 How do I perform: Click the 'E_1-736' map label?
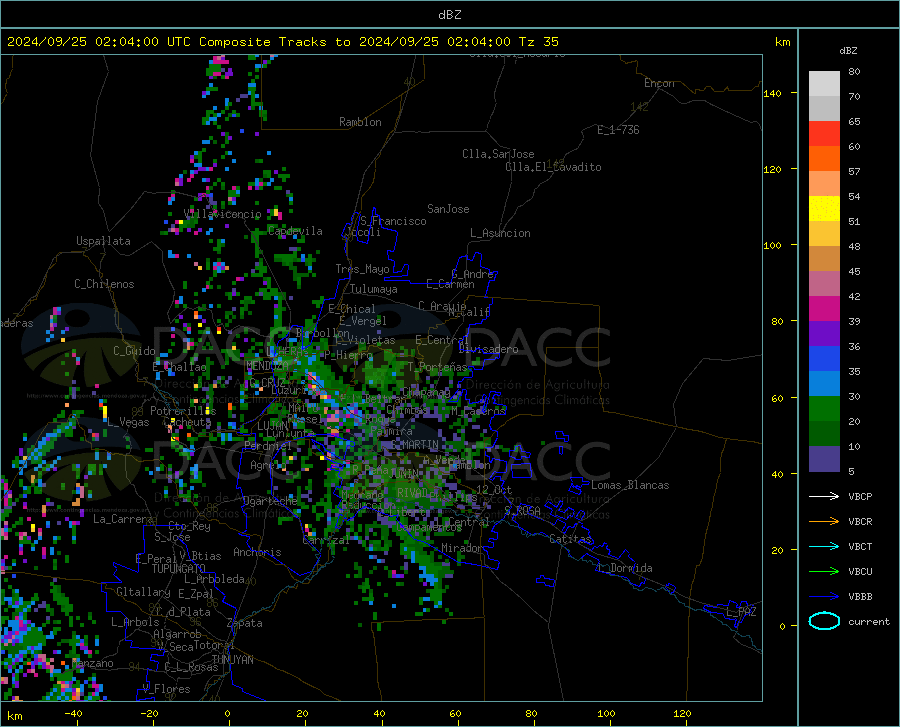tap(618, 130)
